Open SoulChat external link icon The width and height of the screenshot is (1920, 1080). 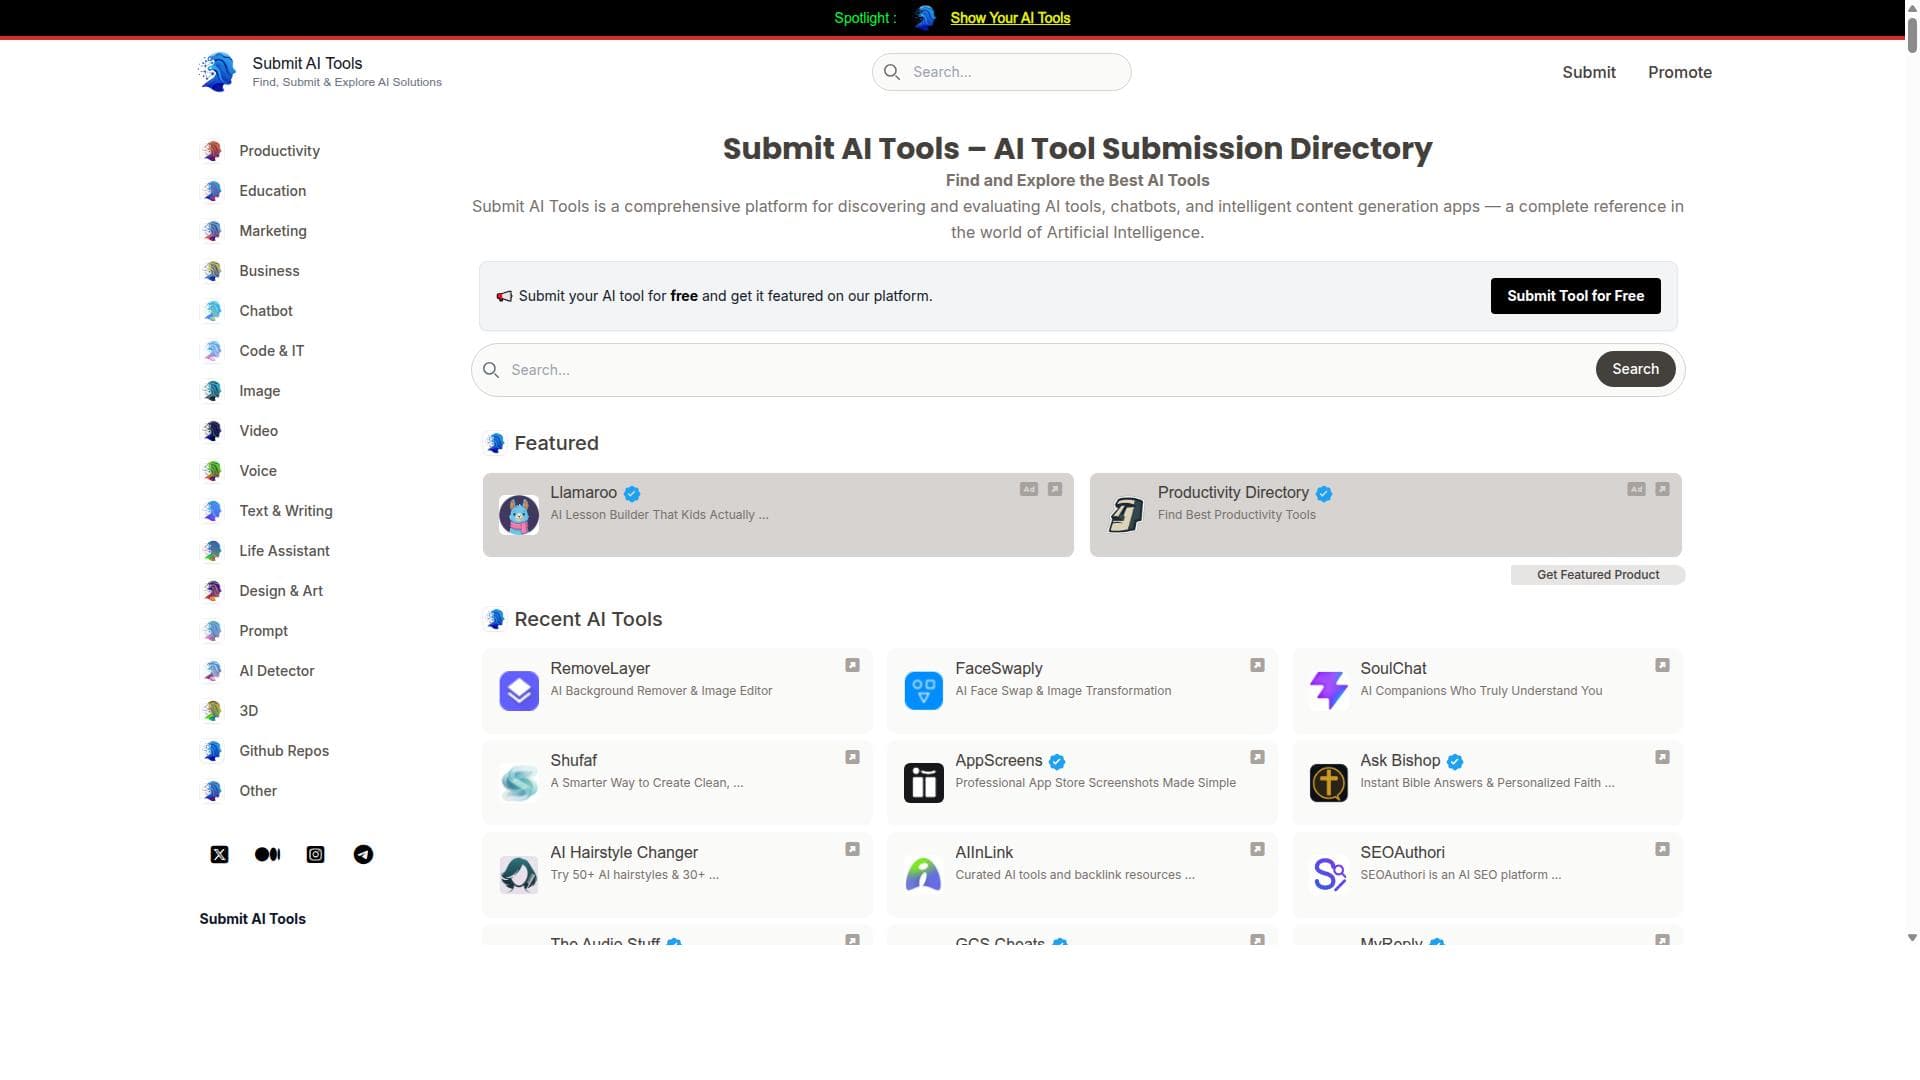pyautogui.click(x=1662, y=665)
